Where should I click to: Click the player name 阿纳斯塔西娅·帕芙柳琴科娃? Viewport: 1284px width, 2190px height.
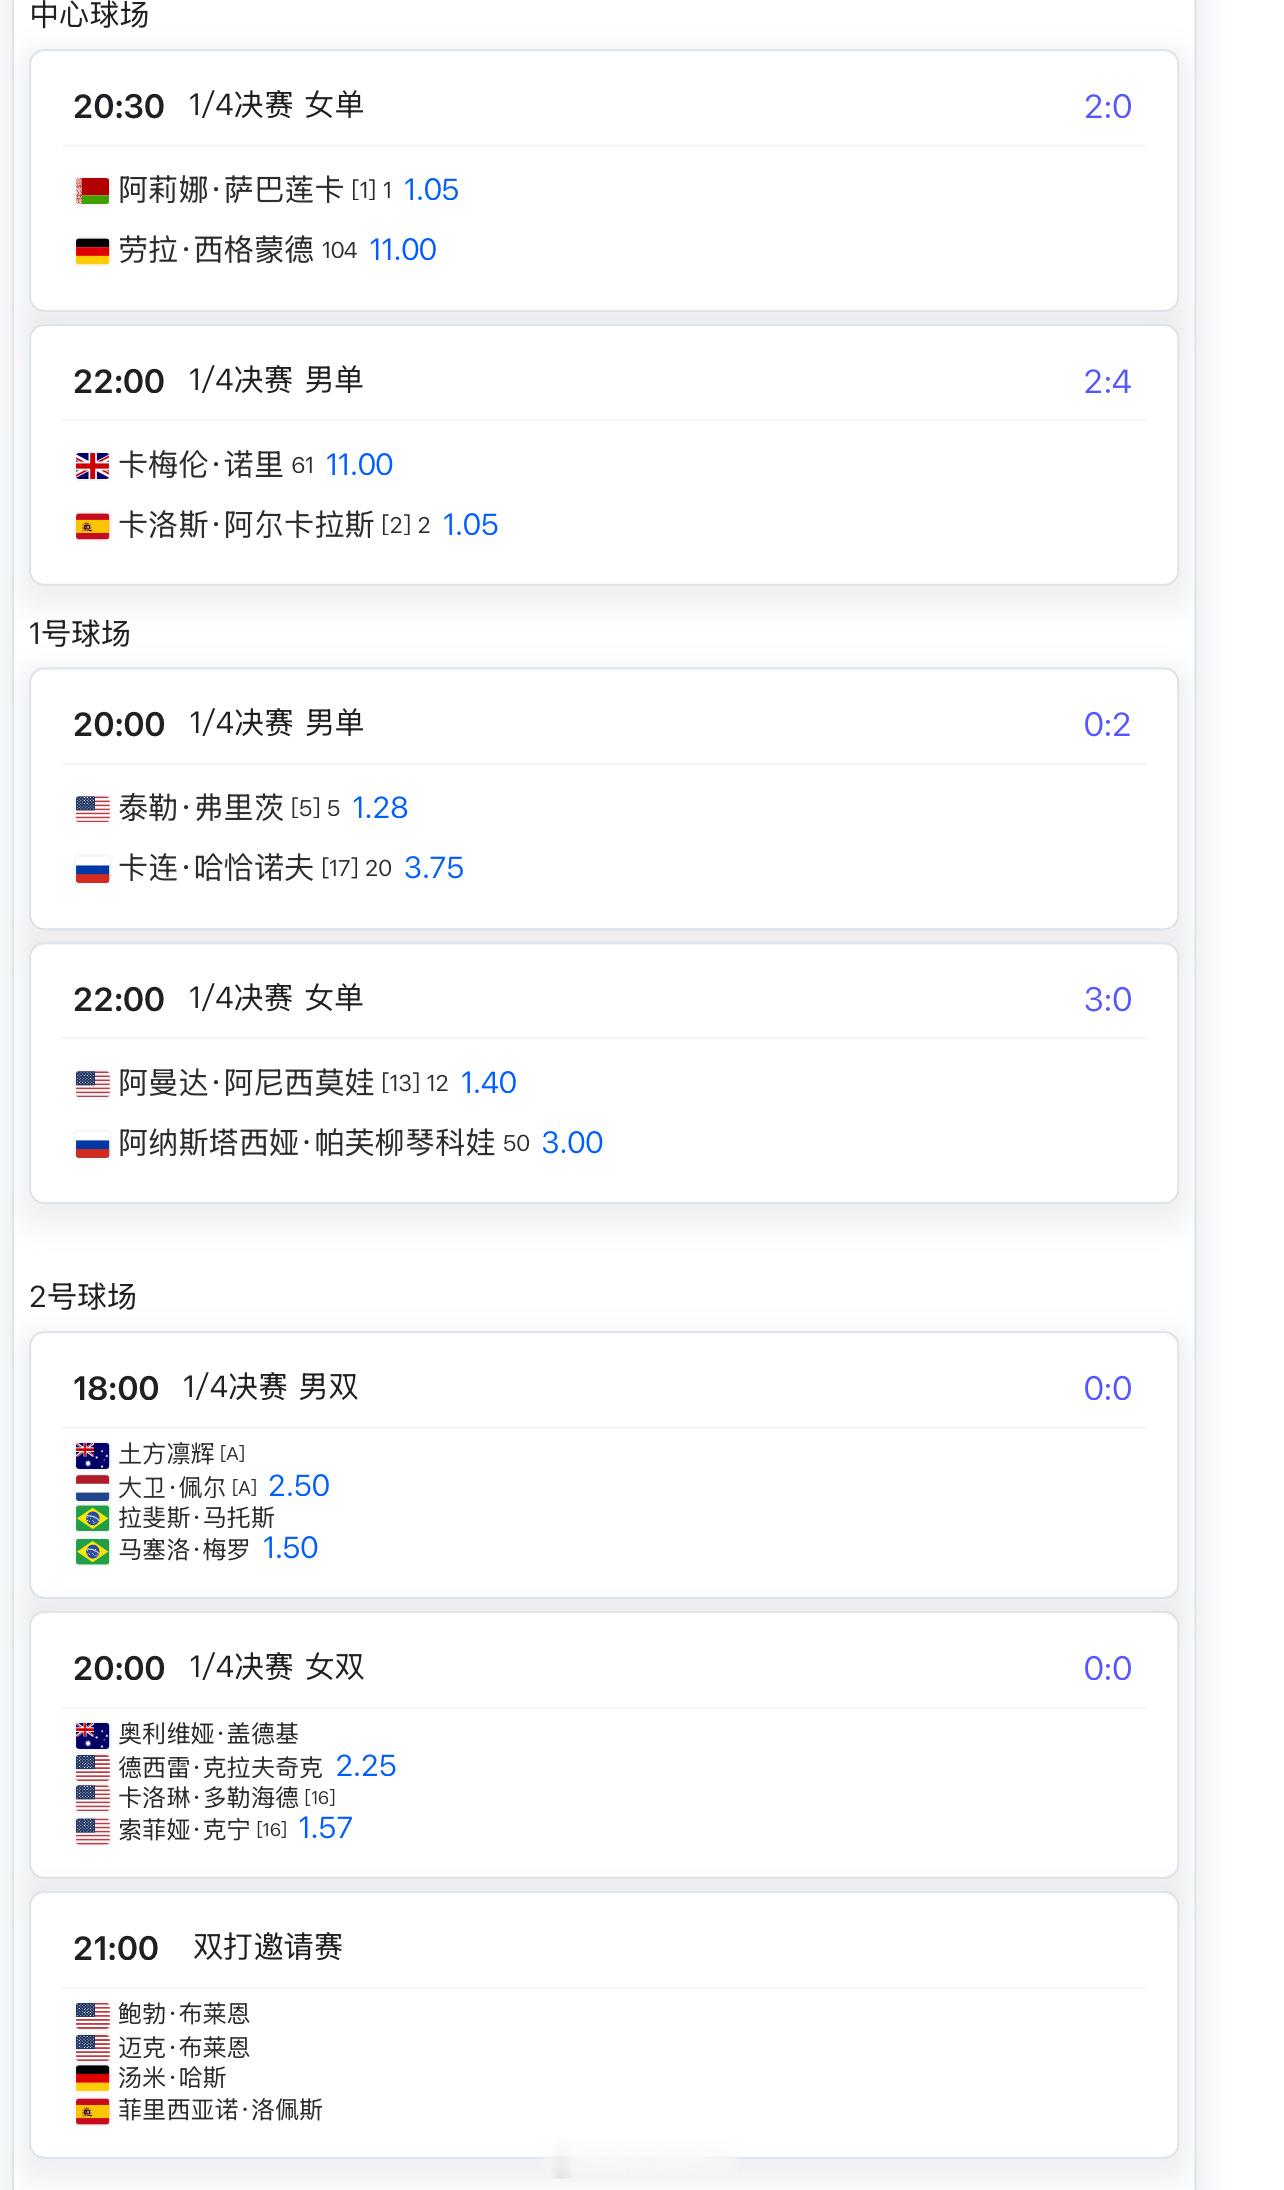pos(307,1143)
